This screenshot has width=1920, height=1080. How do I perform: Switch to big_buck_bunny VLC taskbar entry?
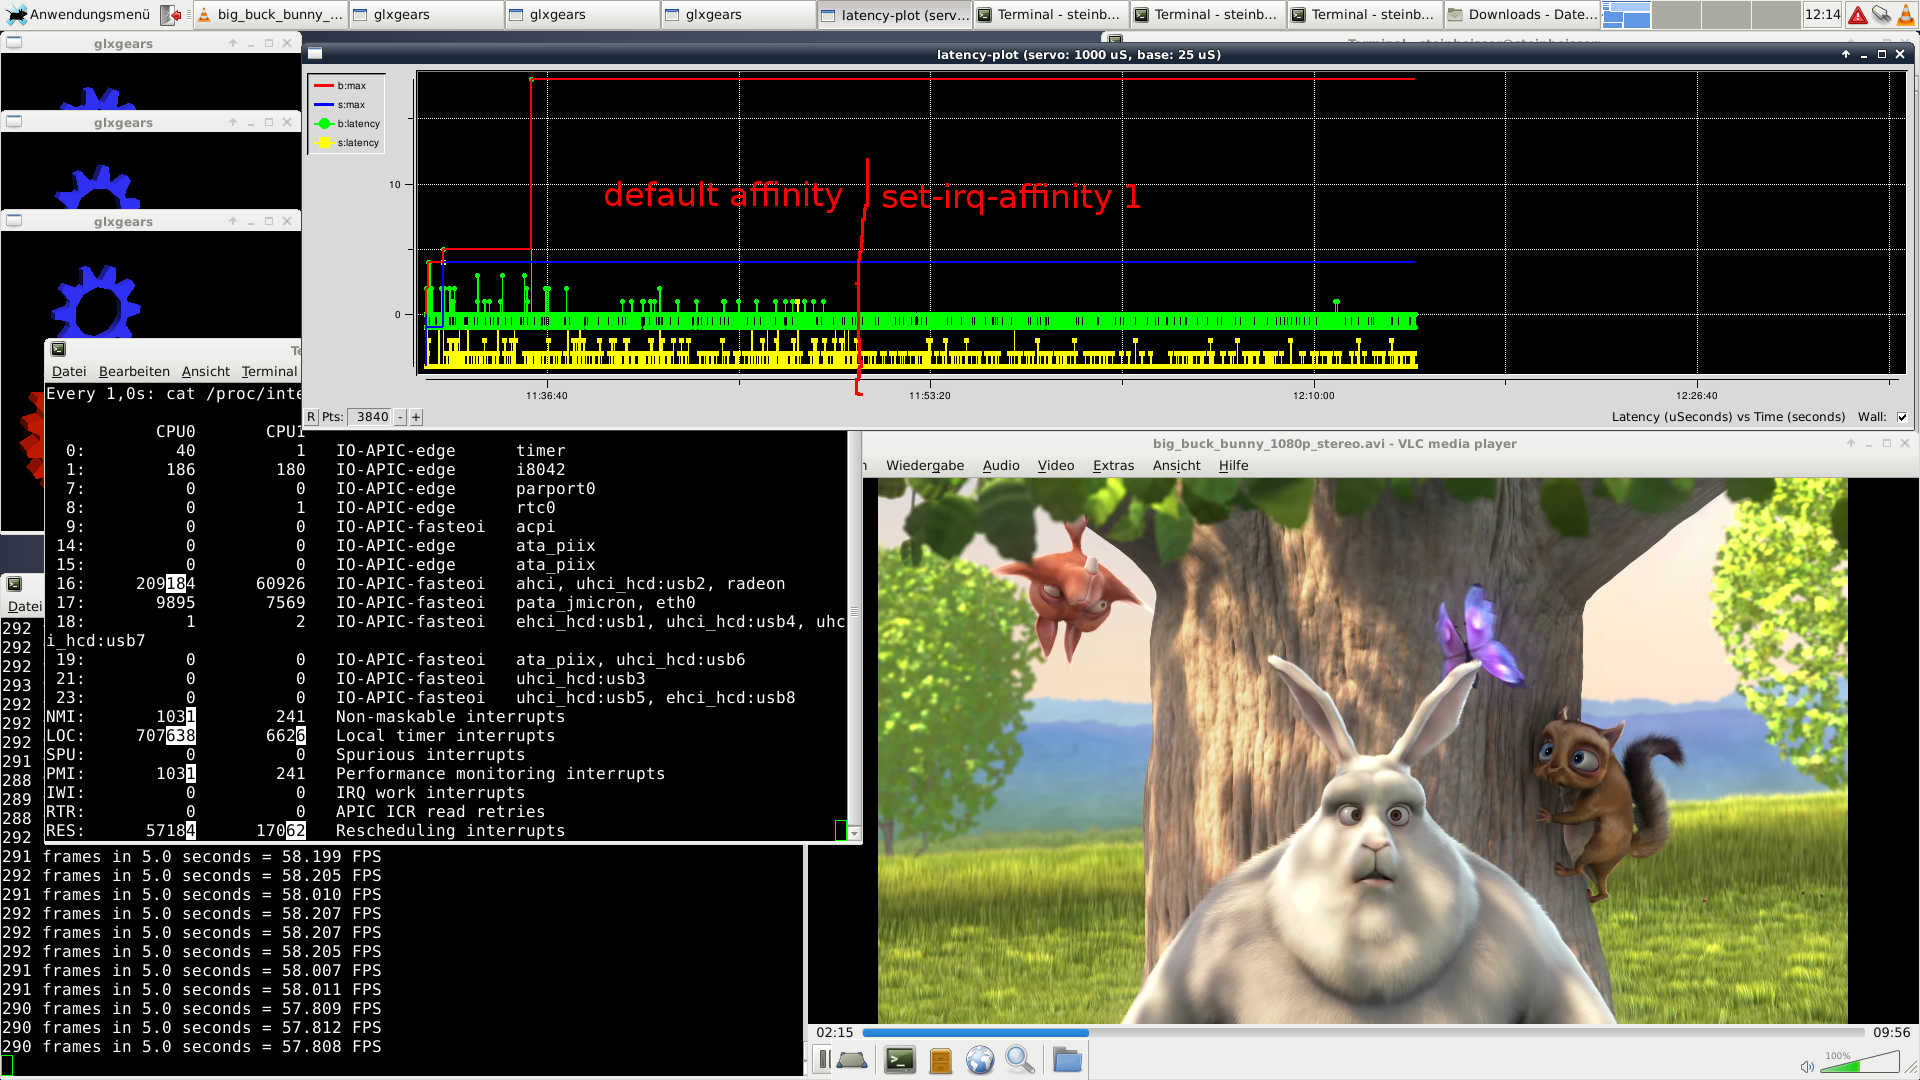270,14
